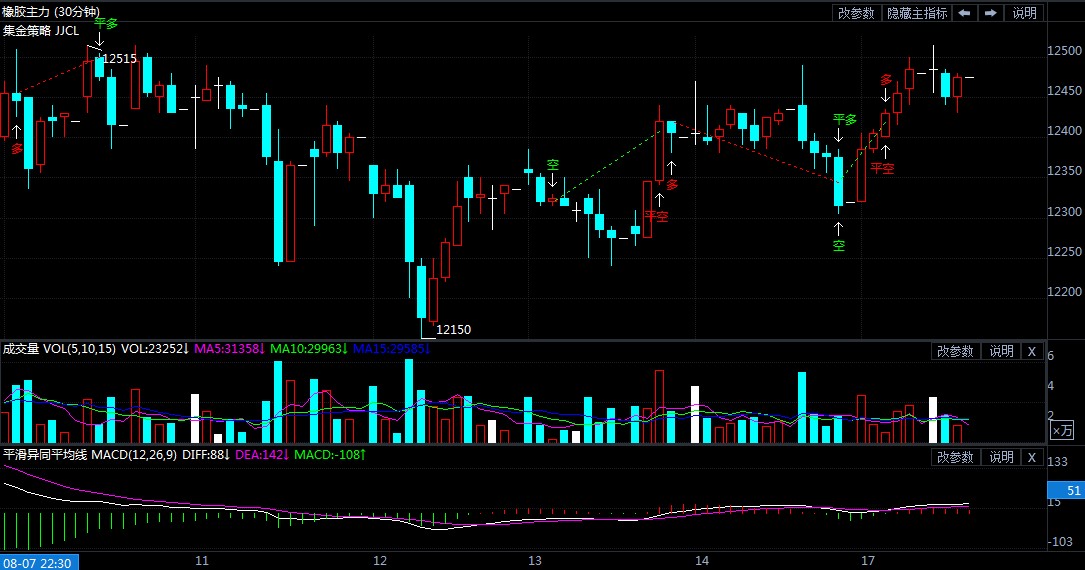This screenshot has height=570, width=1085.
Task: Click the 12200 price axis label
Action: coord(1064,292)
